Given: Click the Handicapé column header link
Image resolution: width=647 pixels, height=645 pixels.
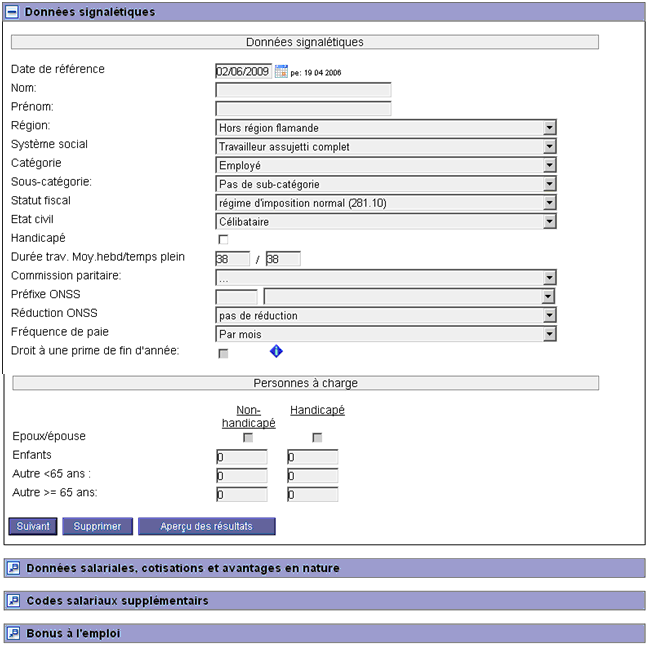Looking at the screenshot, I should click(317, 410).
